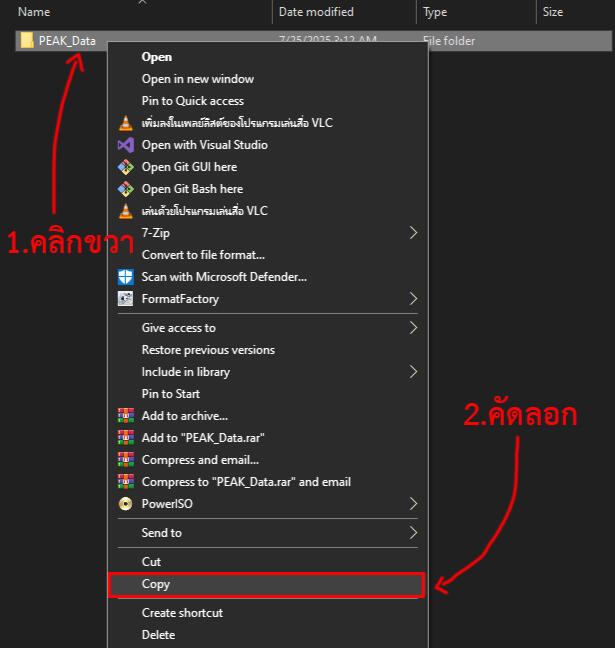Viewport: 615px width, 648px height.
Task: Click the Git Bash icon
Action: pyautogui.click(x=125, y=189)
